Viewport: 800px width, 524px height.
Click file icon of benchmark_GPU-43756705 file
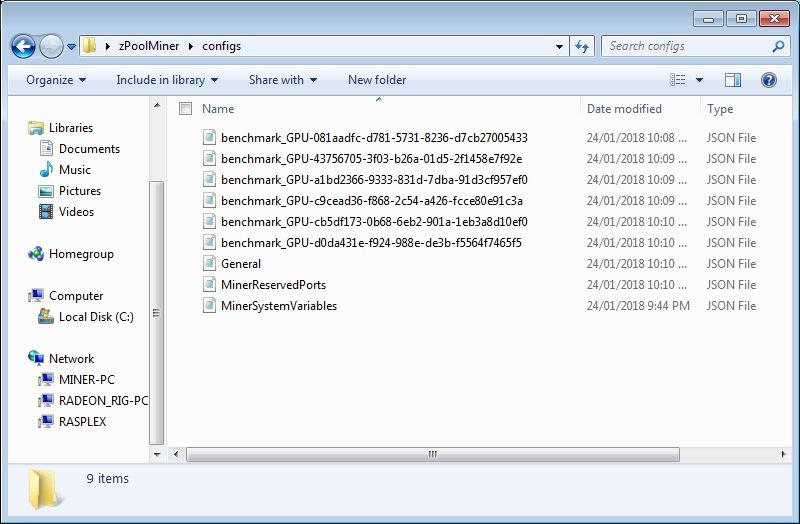[209, 158]
